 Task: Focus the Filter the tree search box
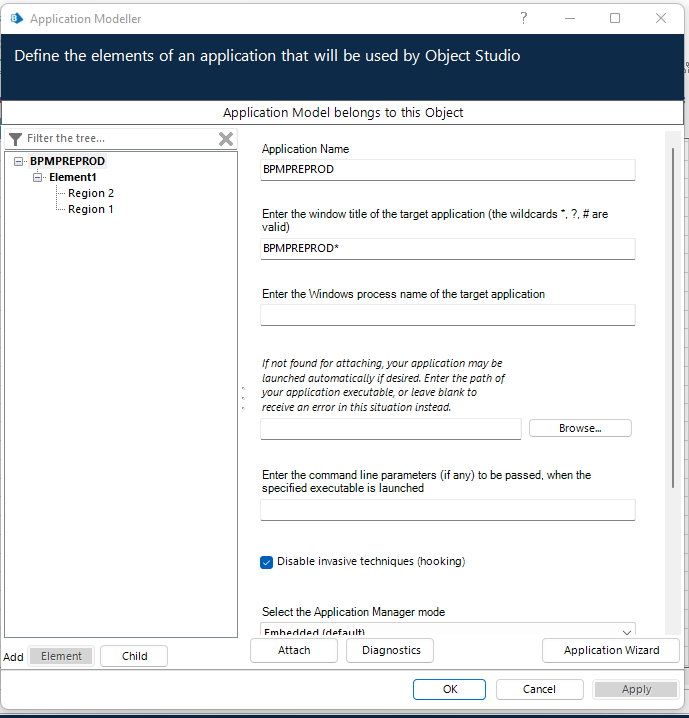(x=120, y=138)
